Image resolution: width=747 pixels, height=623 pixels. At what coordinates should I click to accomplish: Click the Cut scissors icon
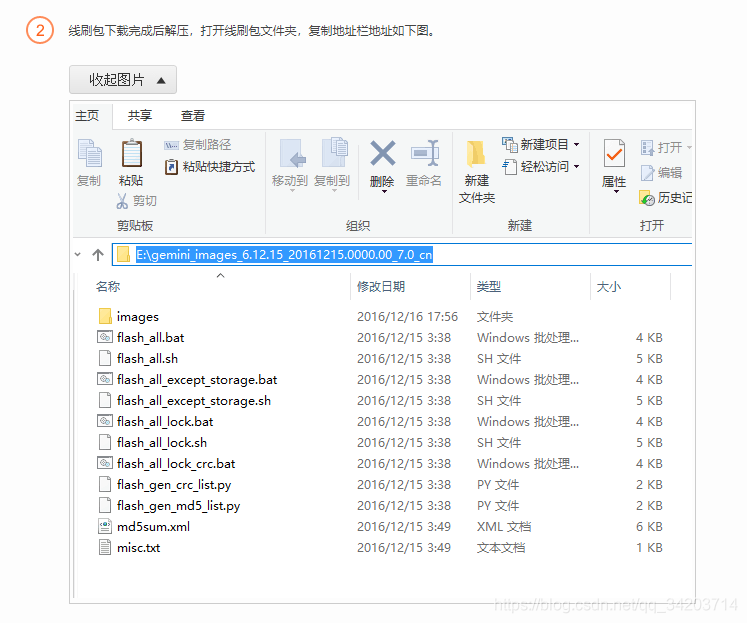[x=122, y=201]
